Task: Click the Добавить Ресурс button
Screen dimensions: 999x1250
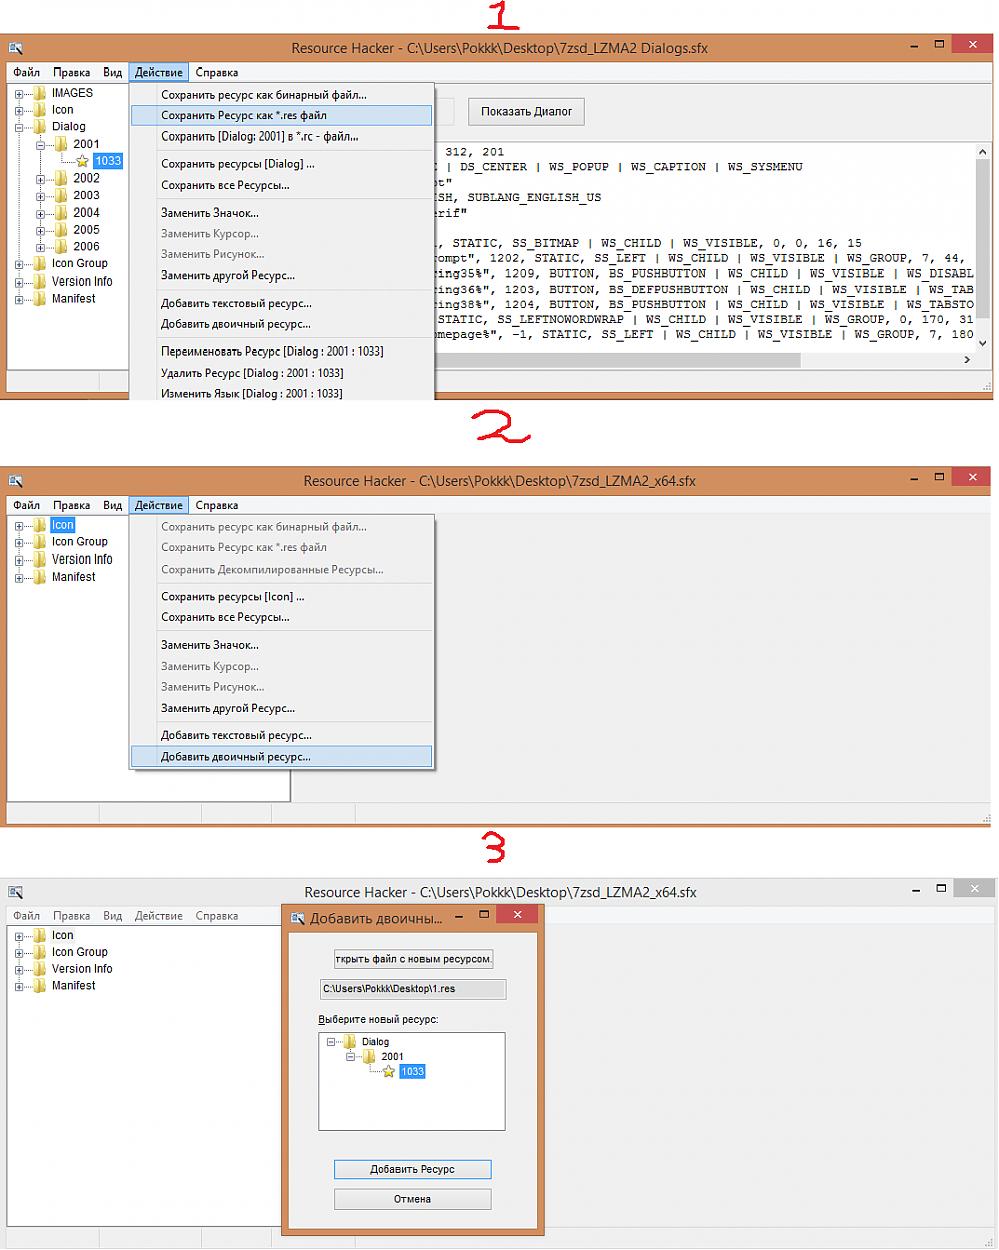Action: [412, 1169]
